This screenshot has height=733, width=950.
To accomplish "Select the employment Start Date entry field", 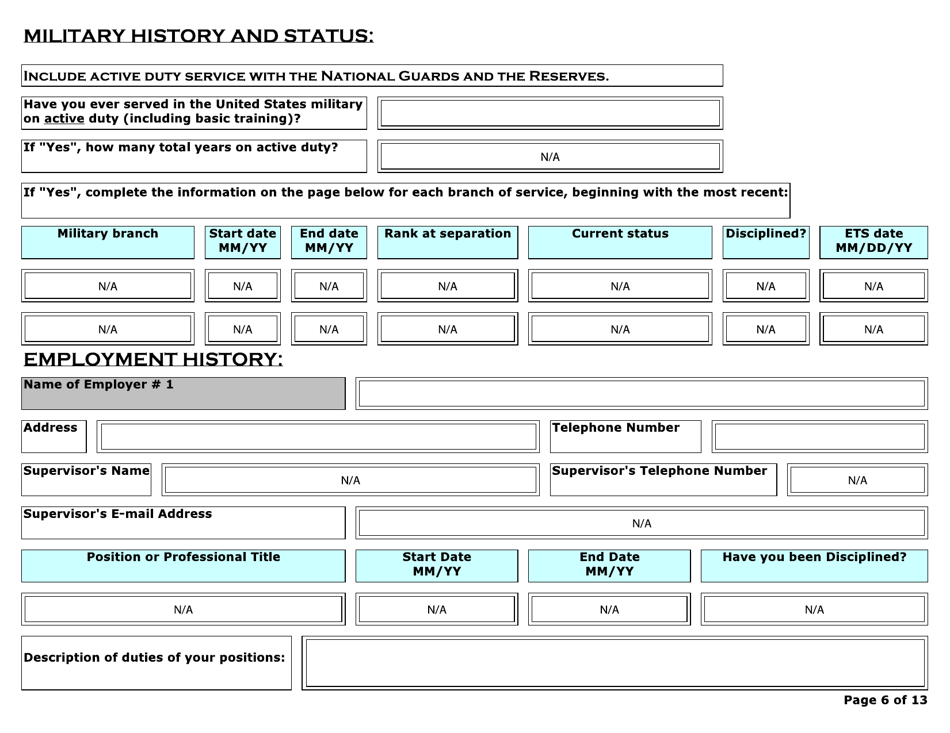I will [x=437, y=609].
